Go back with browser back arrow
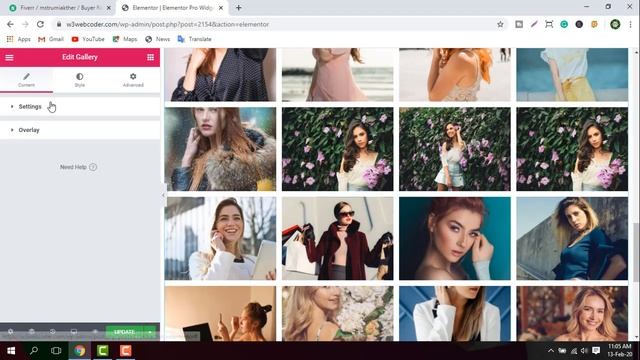The image size is (640, 360). tap(10, 24)
